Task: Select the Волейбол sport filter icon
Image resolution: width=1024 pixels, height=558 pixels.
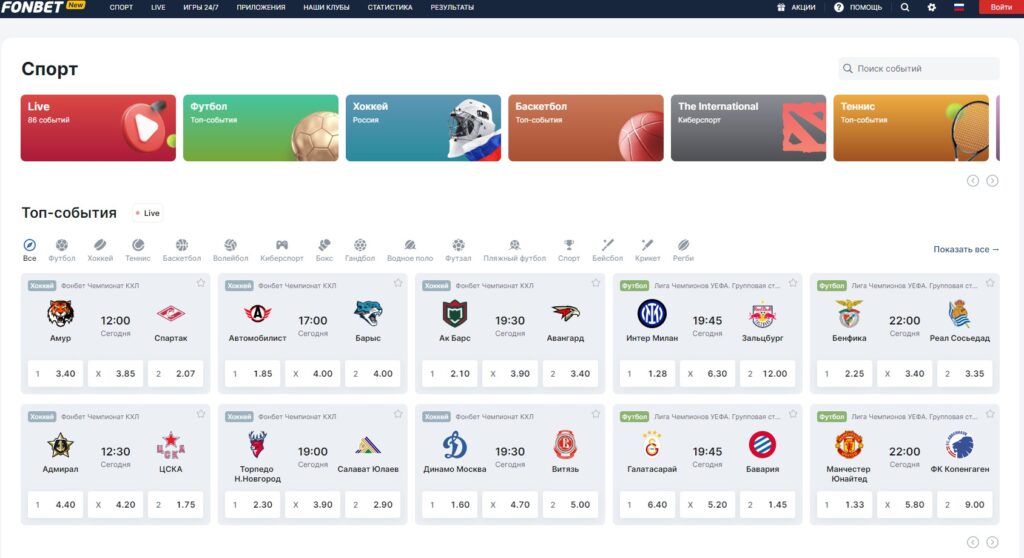Action: point(231,245)
